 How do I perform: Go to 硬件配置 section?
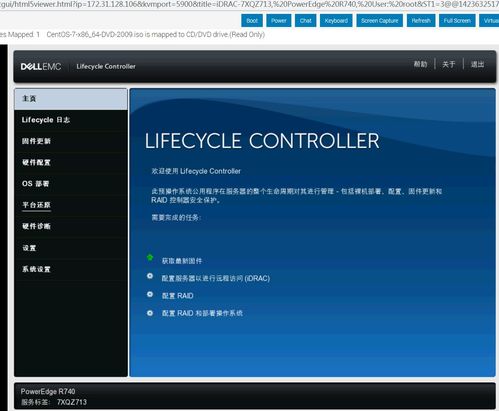click(x=71, y=163)
